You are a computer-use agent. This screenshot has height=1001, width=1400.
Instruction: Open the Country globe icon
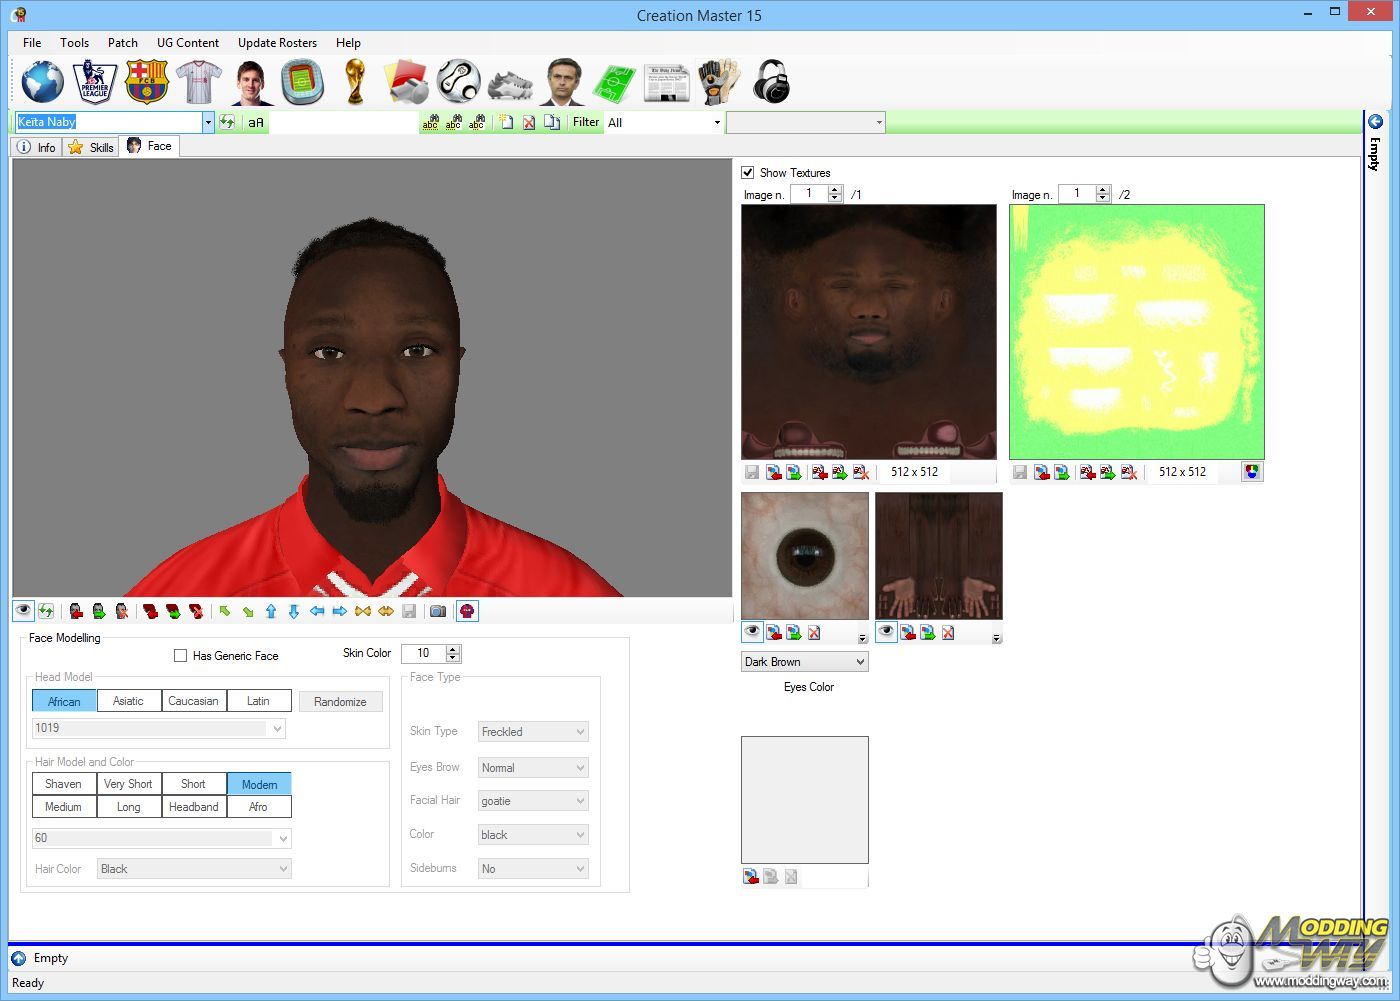42,82
